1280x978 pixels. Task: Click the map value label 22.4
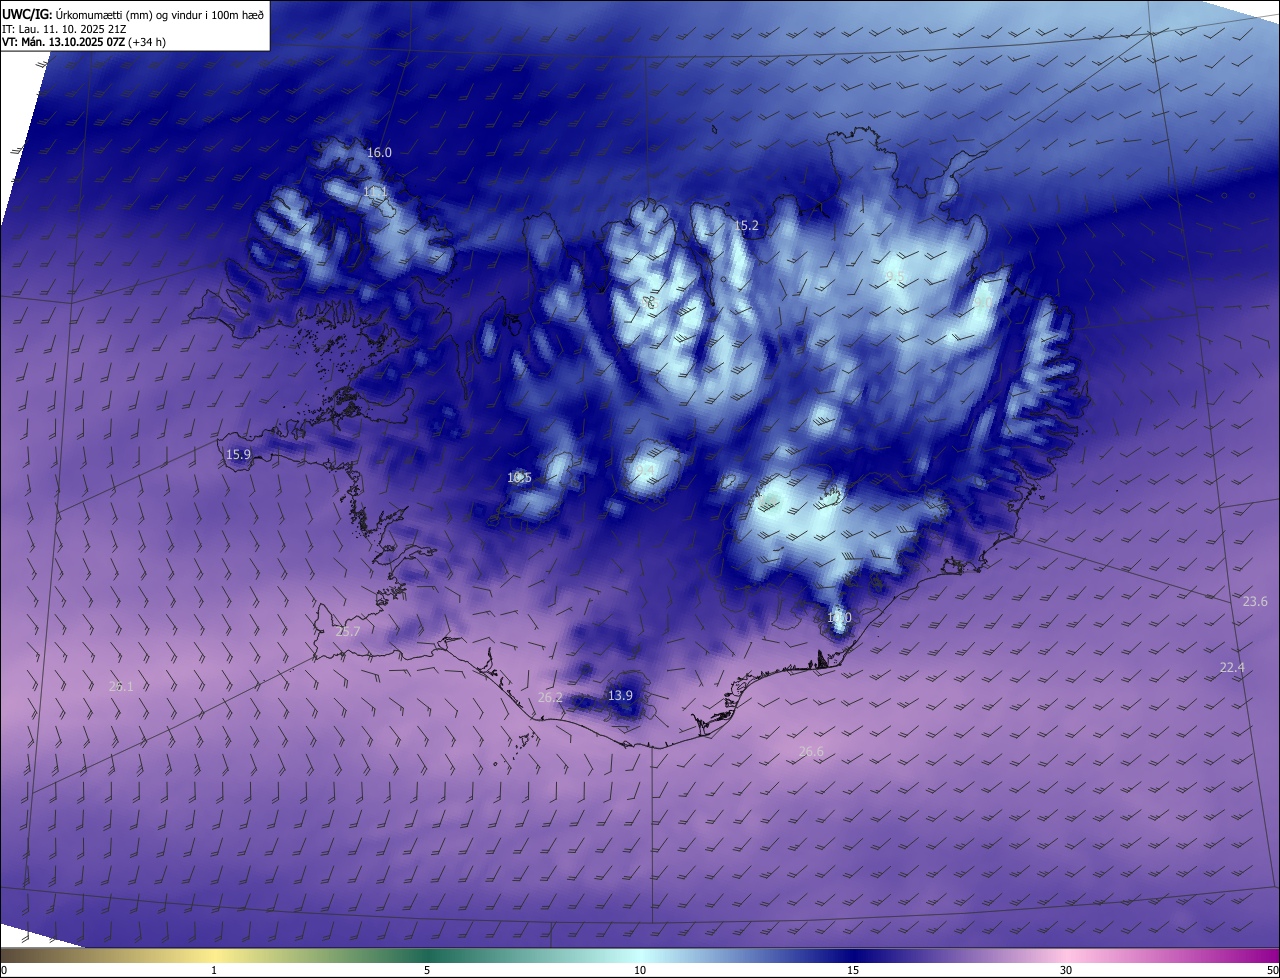tap(1232, 668)
